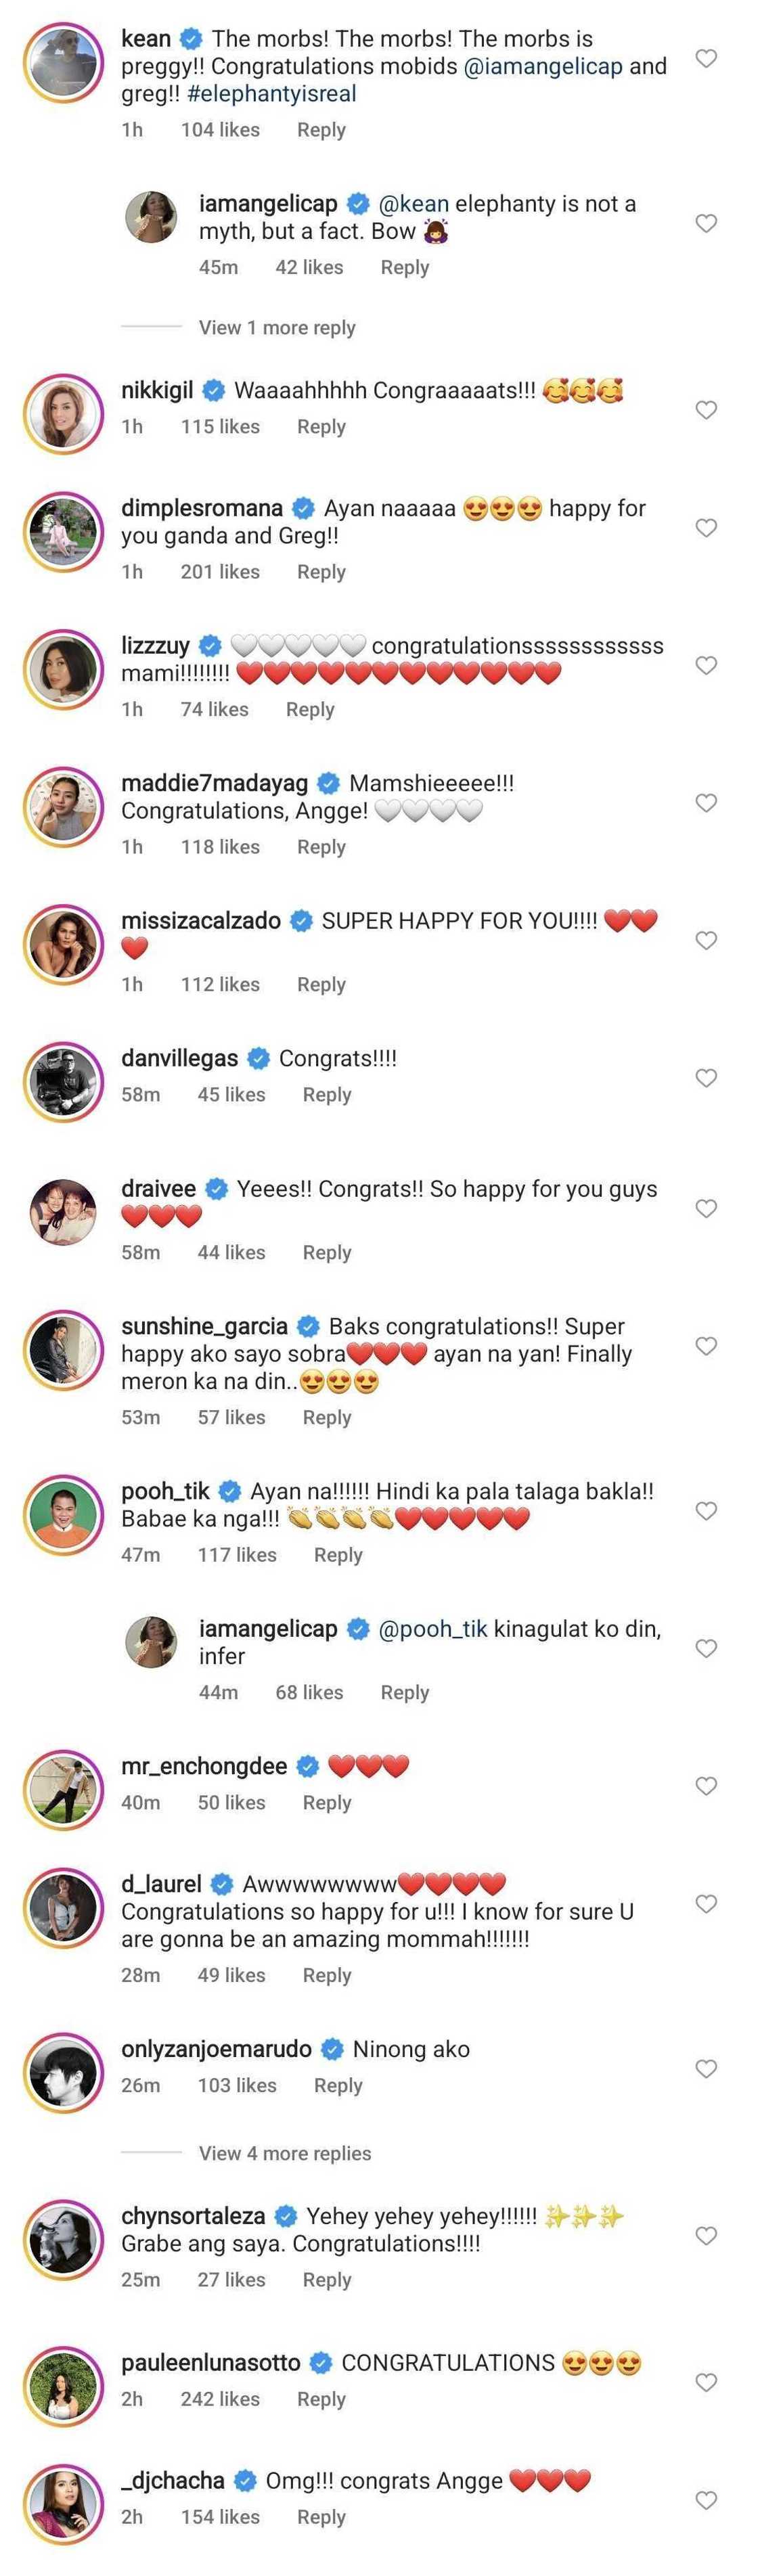
Task: Like pooh_tik's comment using the heart
Action: point(706,1511)
